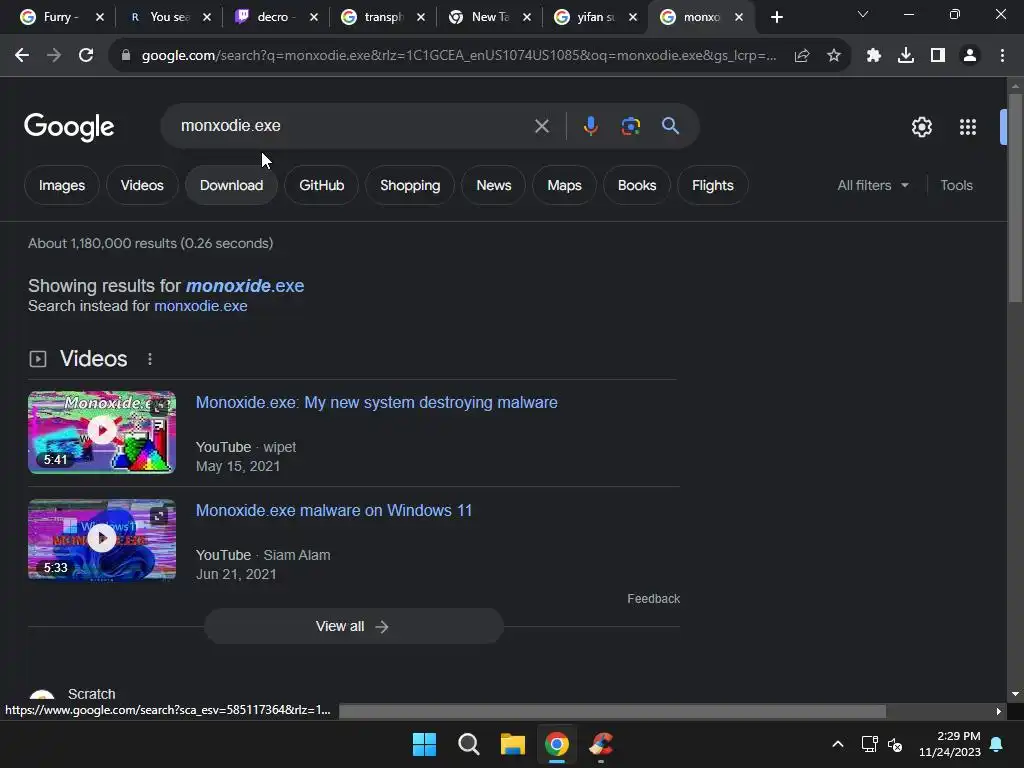Open CCleaner from the taskbar
Screen dimensions: 1024x768
pyautogui.click(x=601, y=744)
